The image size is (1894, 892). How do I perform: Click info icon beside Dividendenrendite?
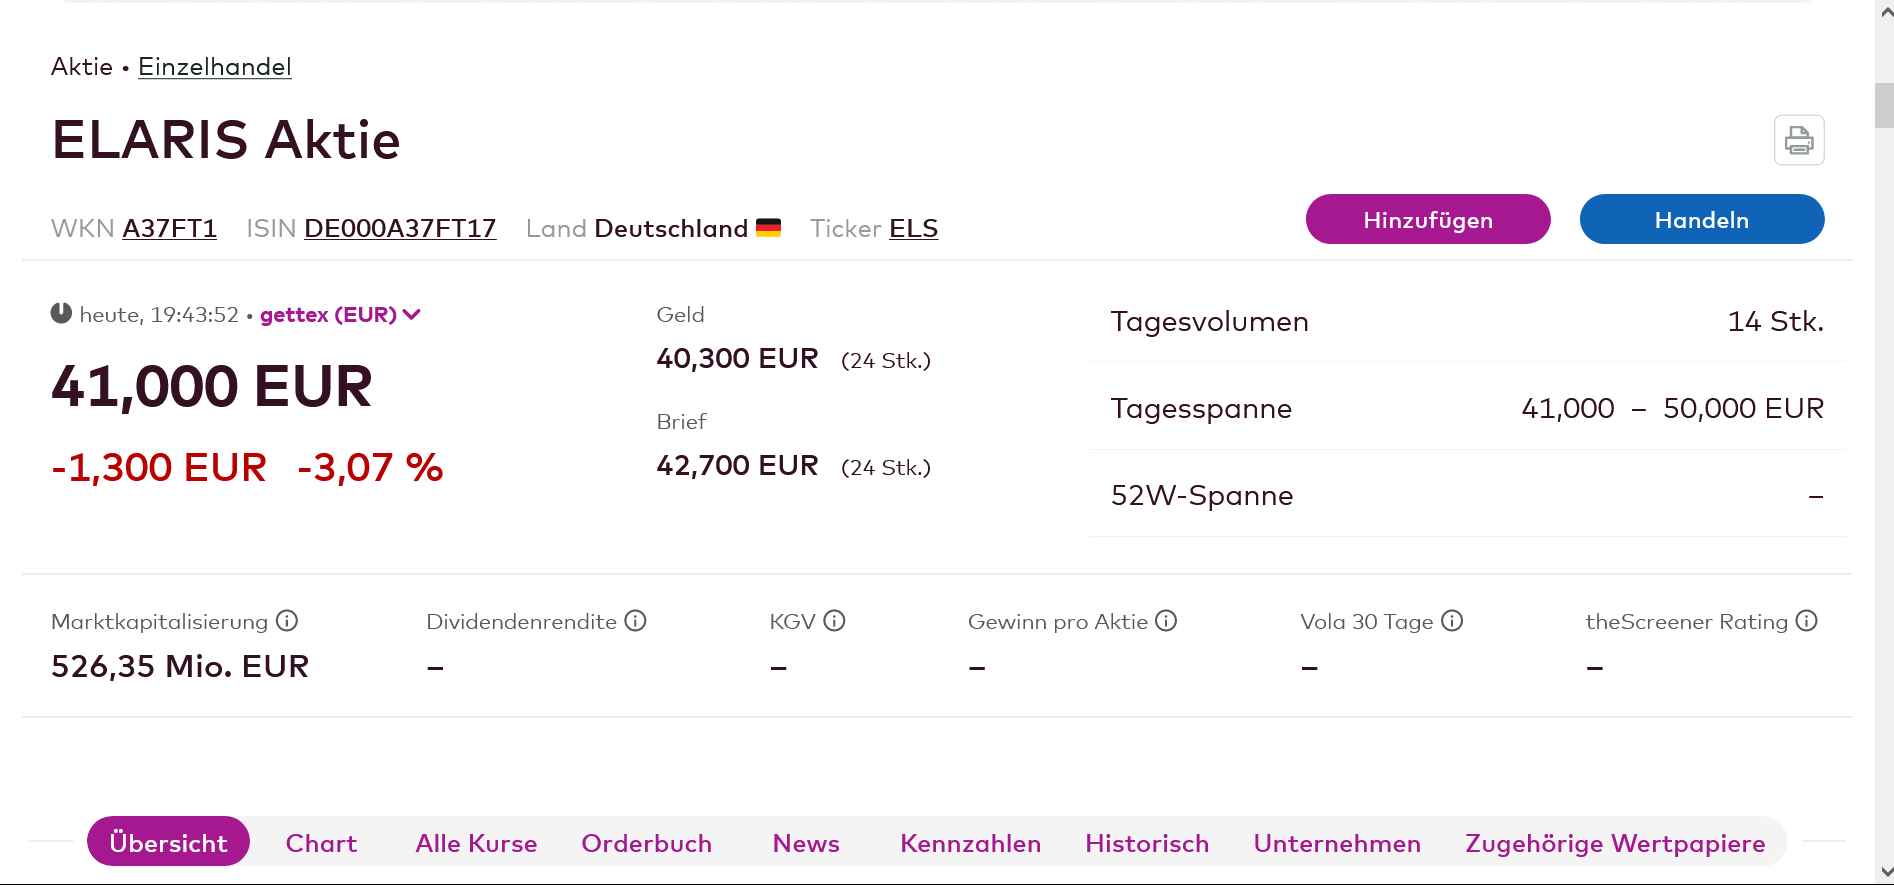(635, 621)
